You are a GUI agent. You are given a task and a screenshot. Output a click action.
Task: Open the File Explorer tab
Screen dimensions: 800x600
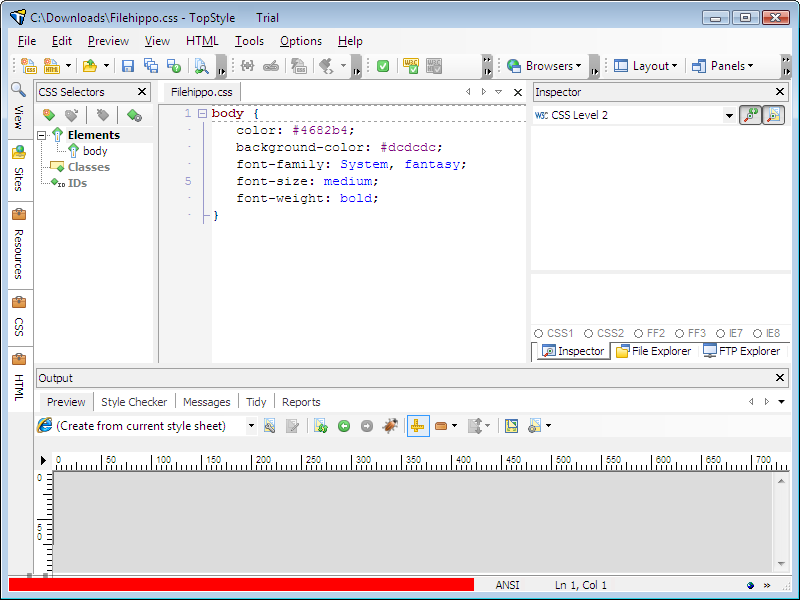click(x=654, y=351)
